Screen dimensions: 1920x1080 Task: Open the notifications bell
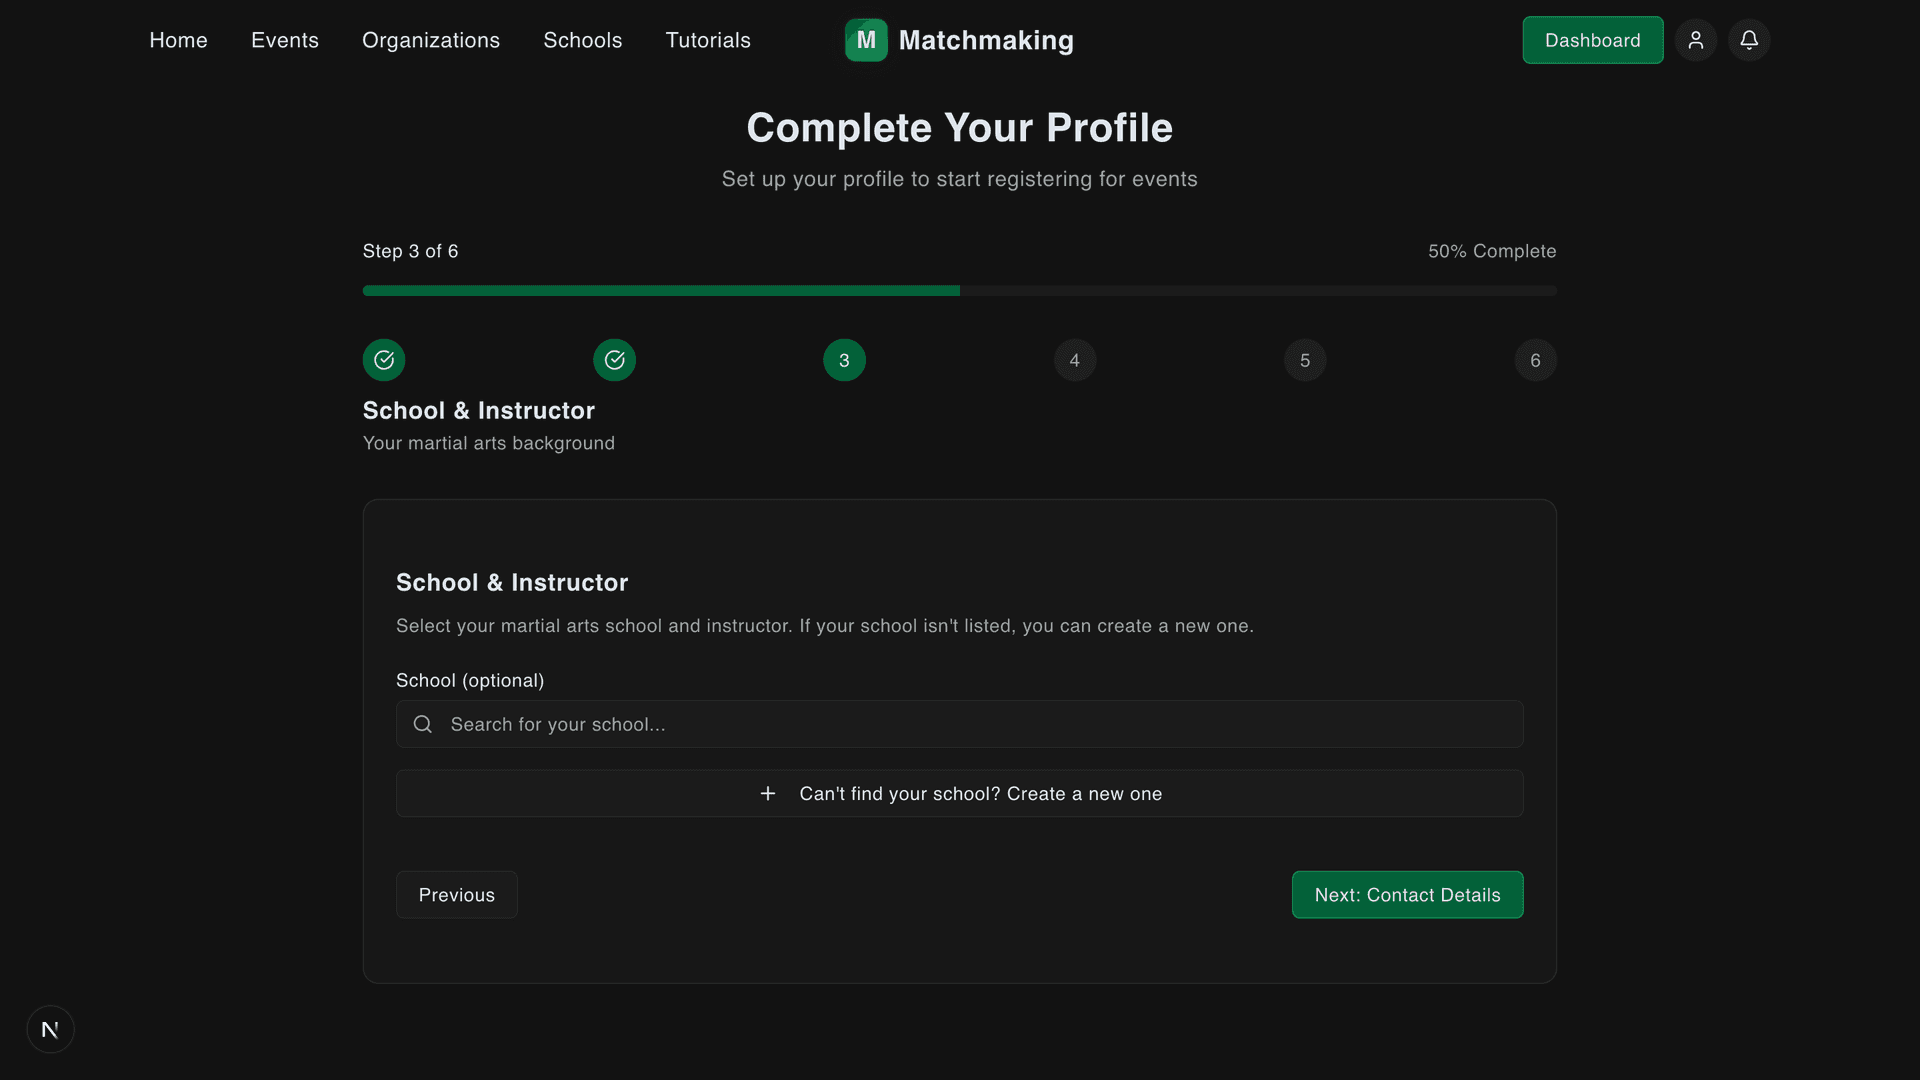click(x=1749, y=40)
